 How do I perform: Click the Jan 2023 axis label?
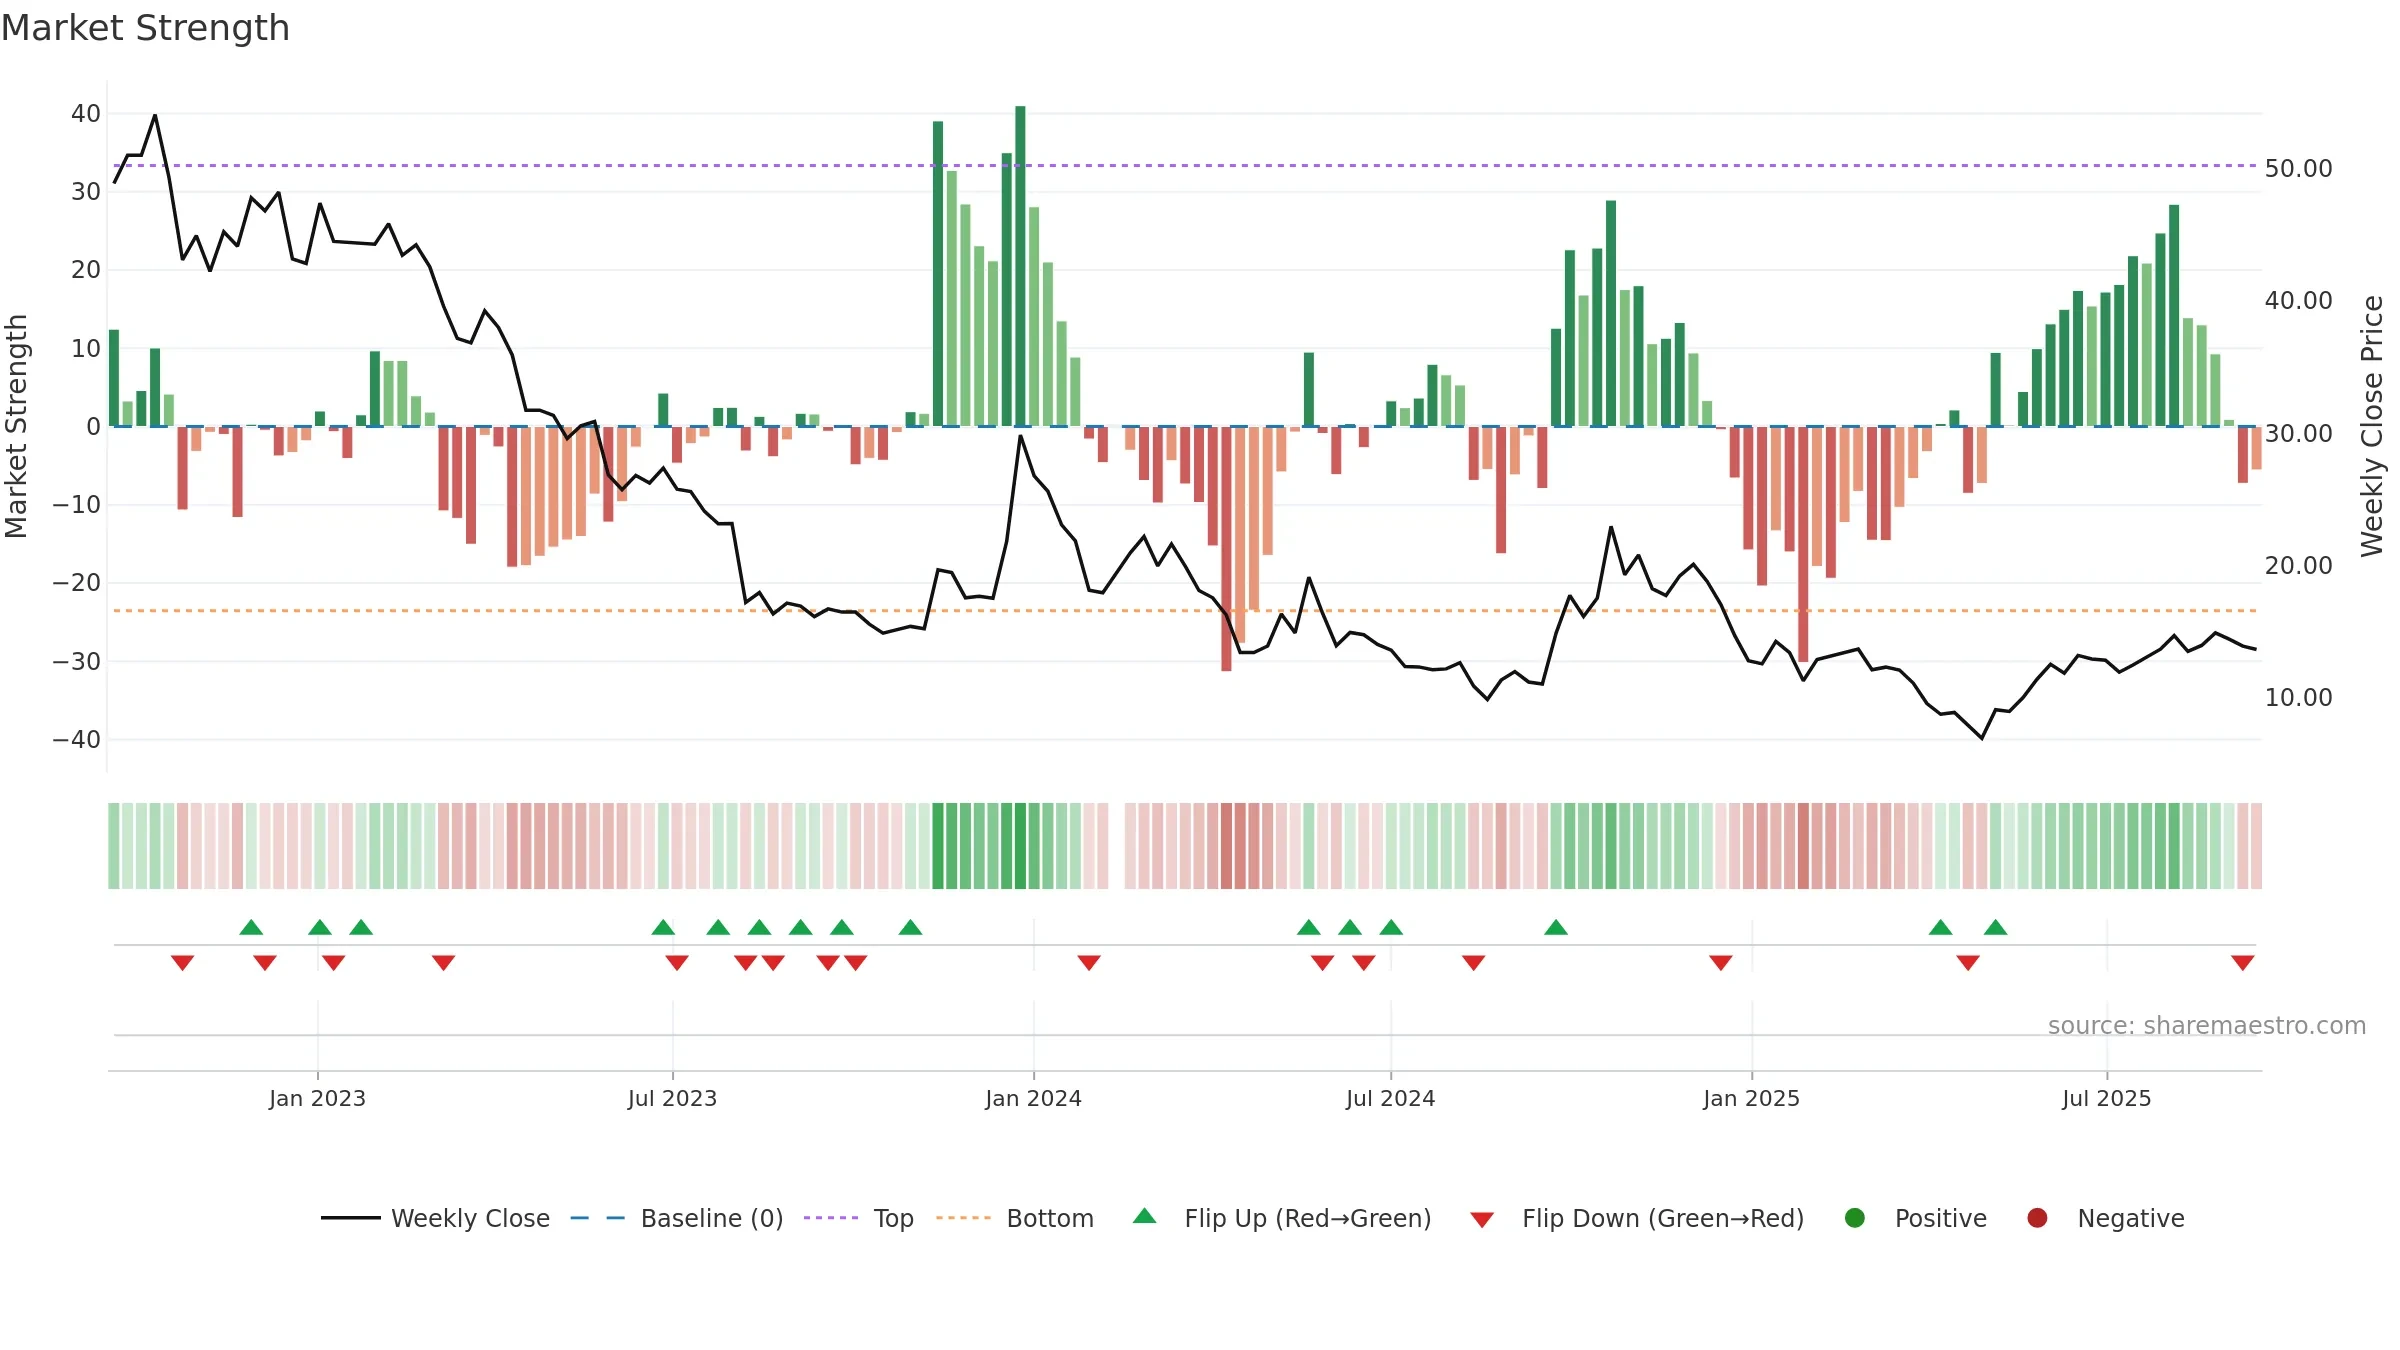click(x=317, y=1098)
